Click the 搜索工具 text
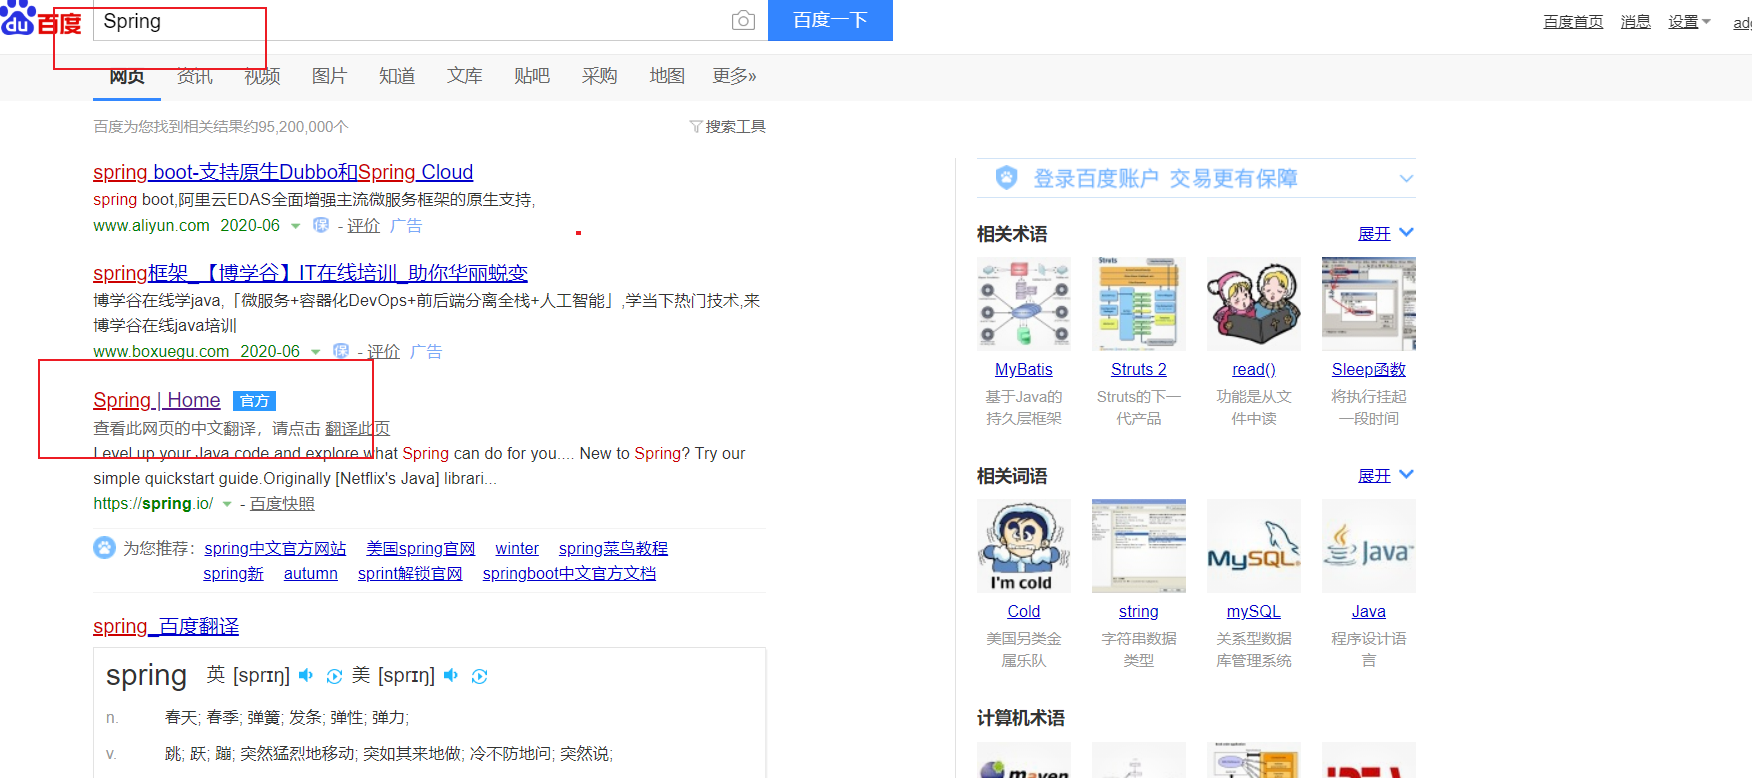 point(736,127)
